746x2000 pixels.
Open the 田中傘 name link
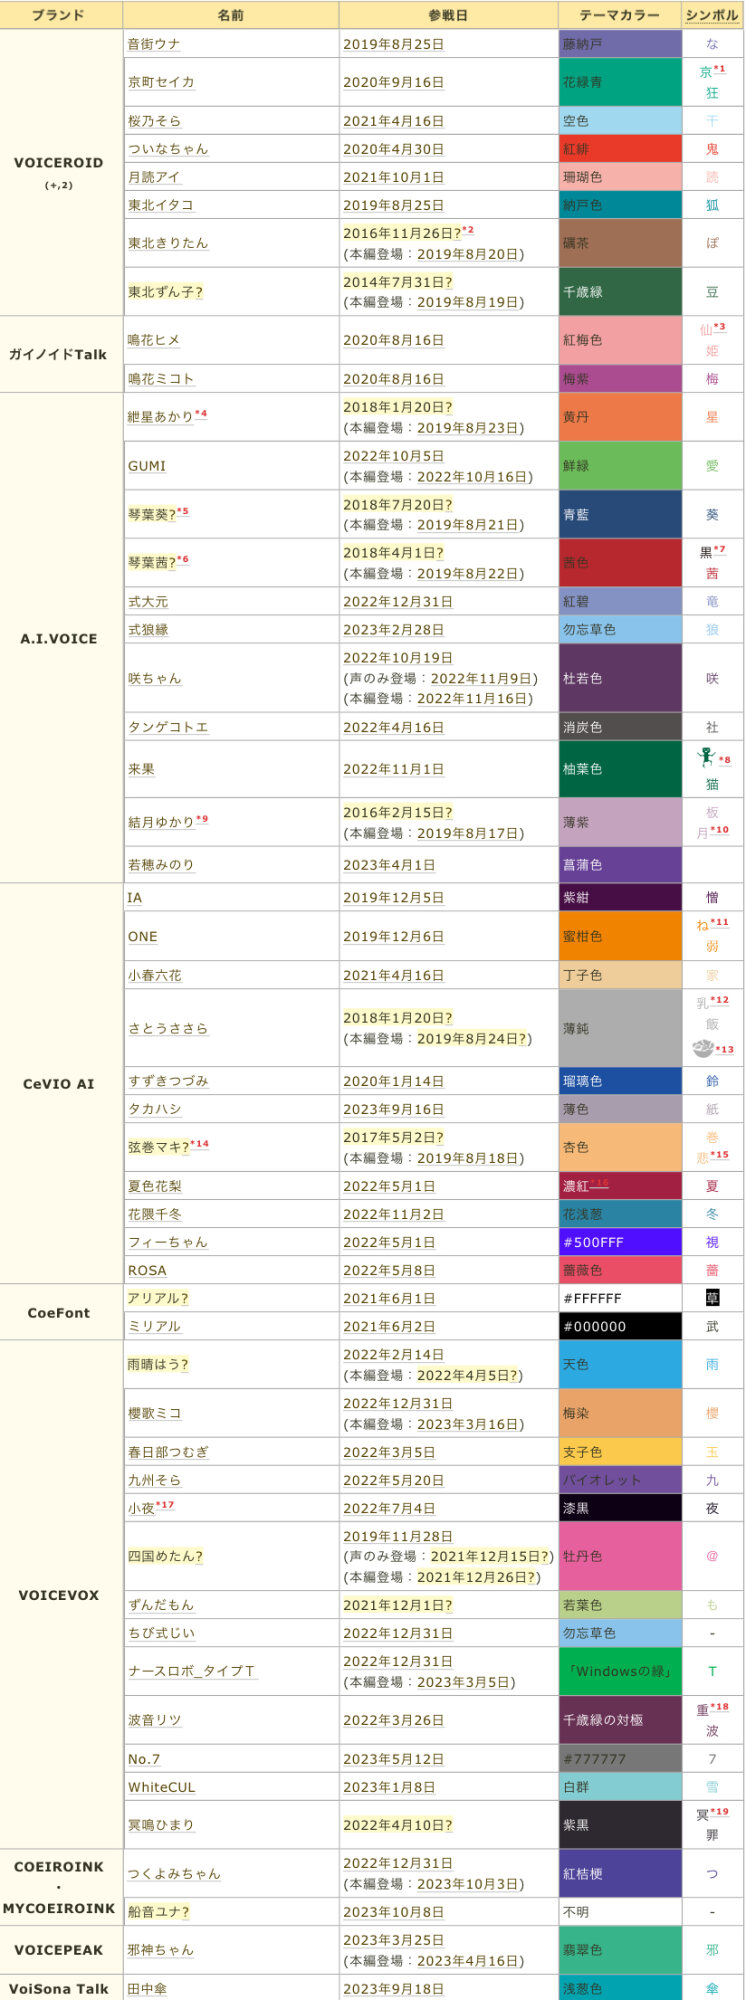pos(147,1989)
